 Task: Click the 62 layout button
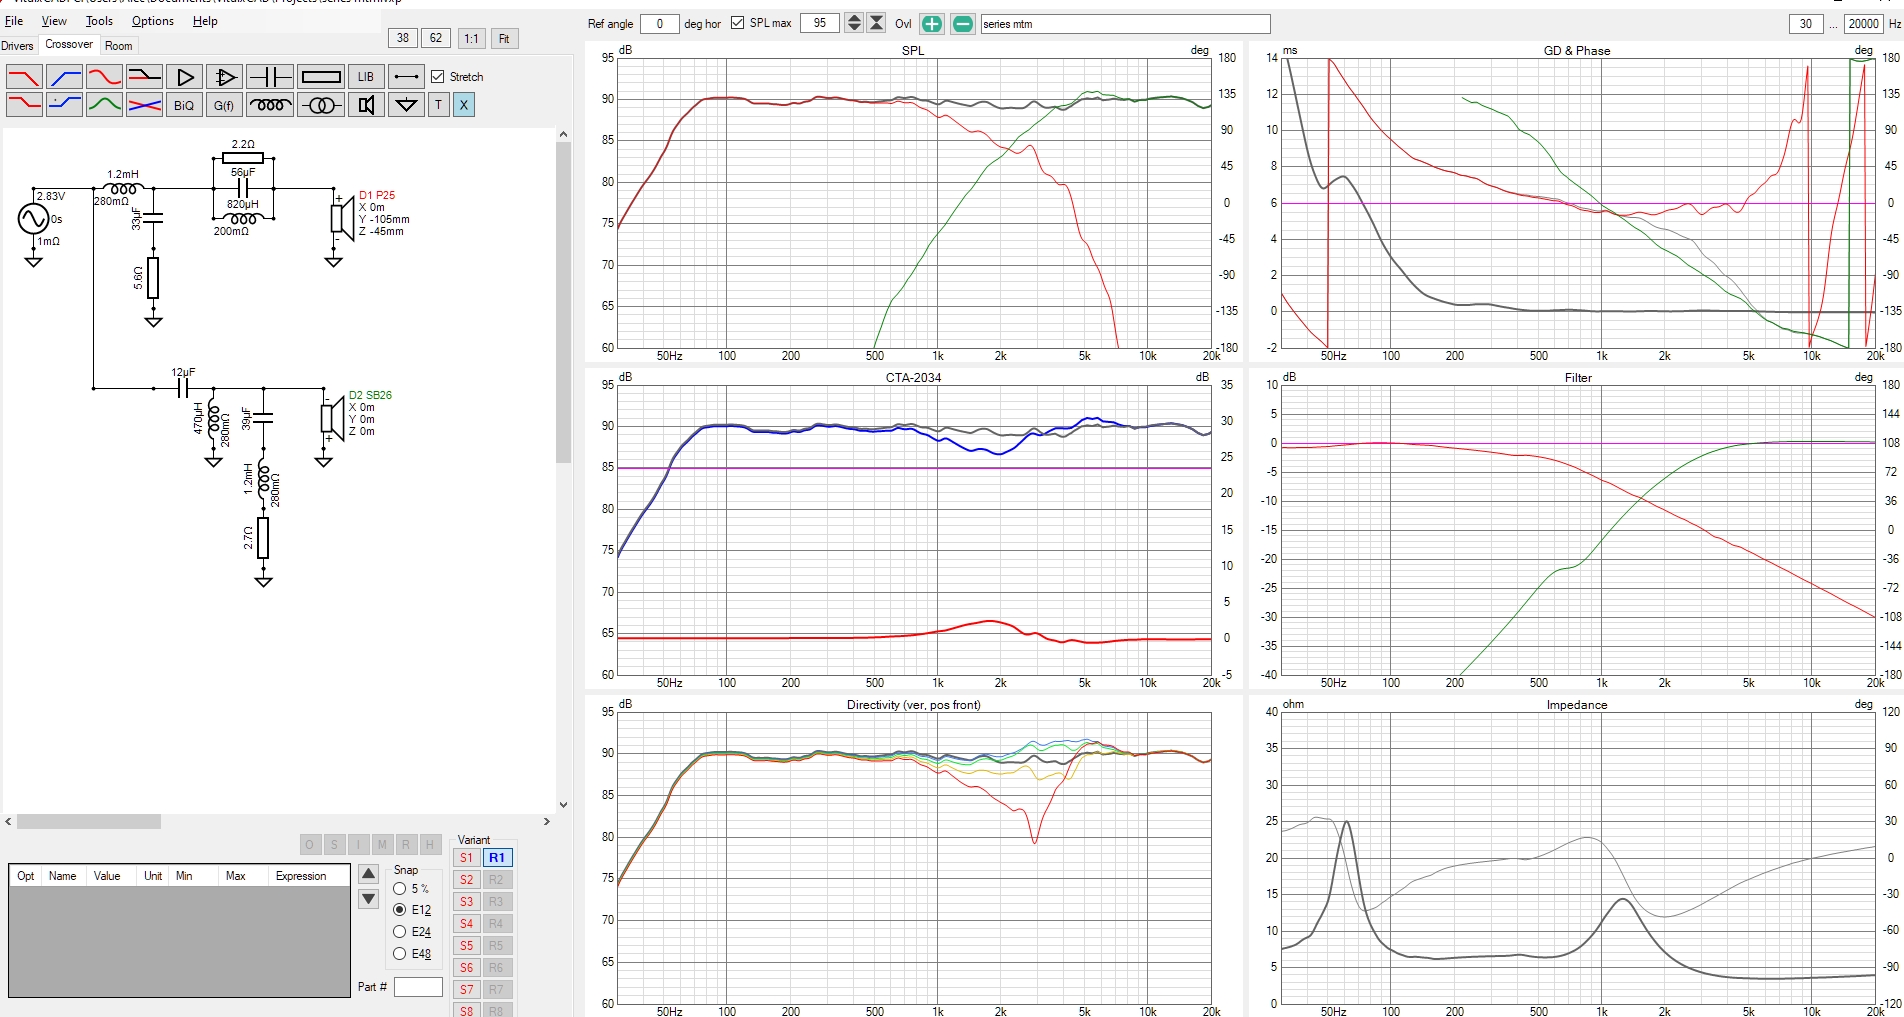(x=436, y=38)
